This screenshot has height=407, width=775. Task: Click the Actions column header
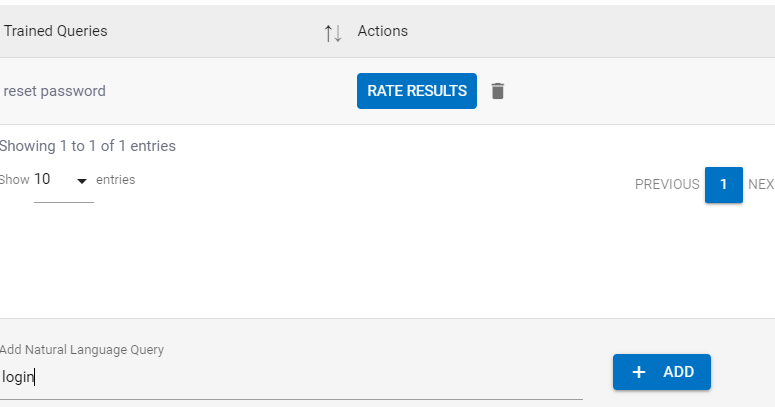coord(383,31)
